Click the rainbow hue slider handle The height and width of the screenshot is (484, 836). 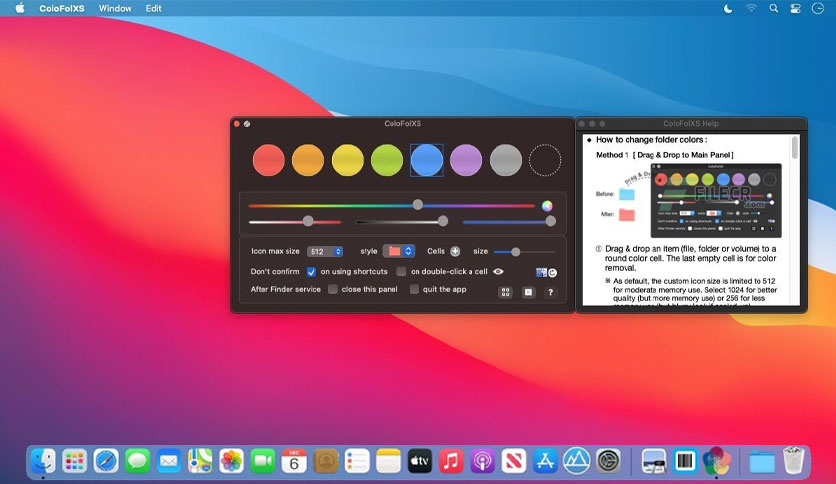[418, 205]
